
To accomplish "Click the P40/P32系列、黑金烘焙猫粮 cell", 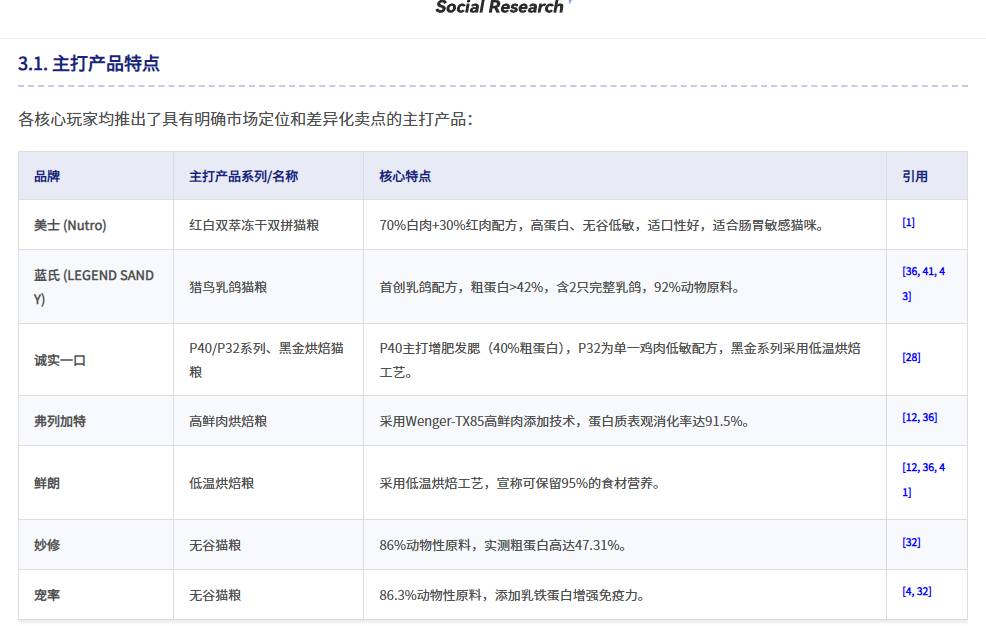I will [x=267, y=360].
